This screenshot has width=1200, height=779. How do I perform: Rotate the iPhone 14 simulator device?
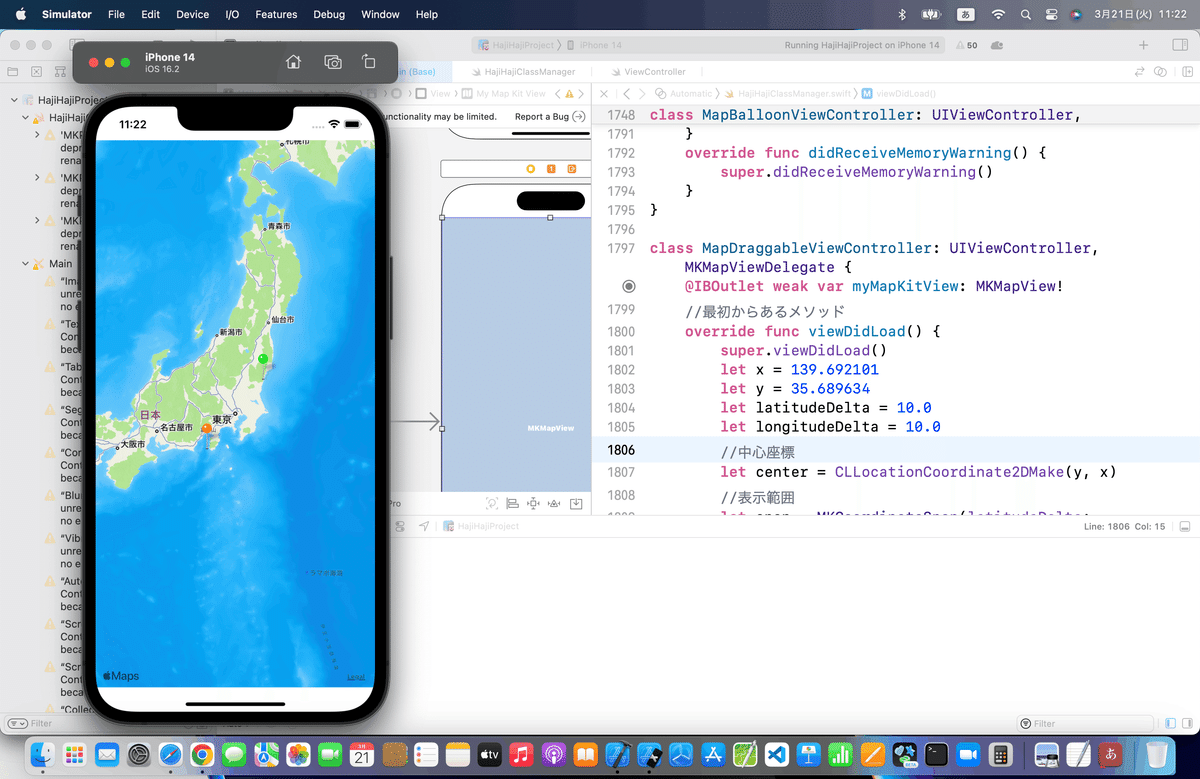tap(368, 62)
